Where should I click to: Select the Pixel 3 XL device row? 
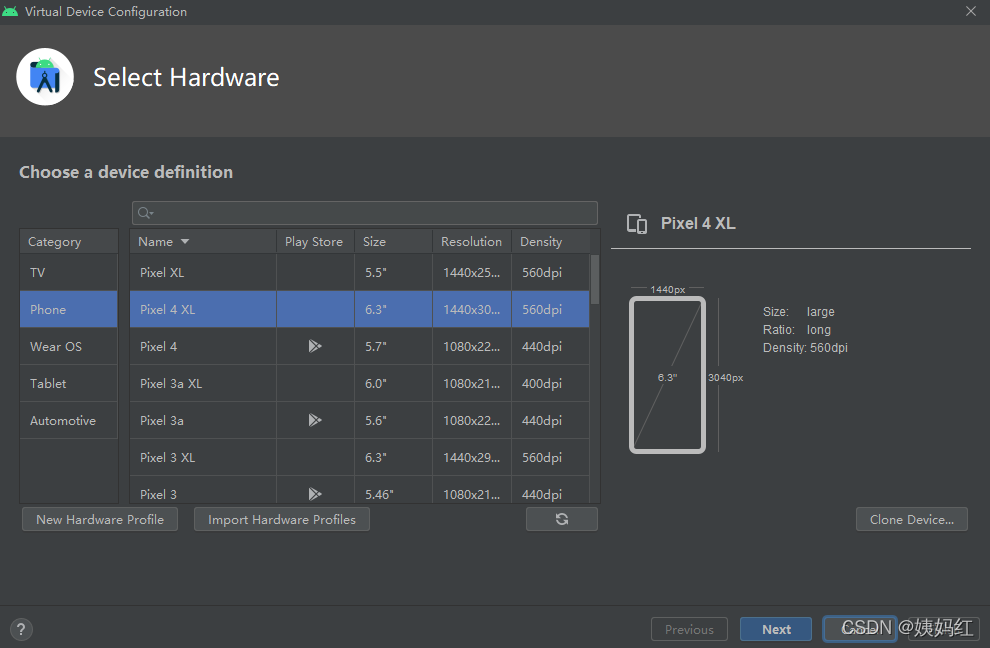point(359,457)
